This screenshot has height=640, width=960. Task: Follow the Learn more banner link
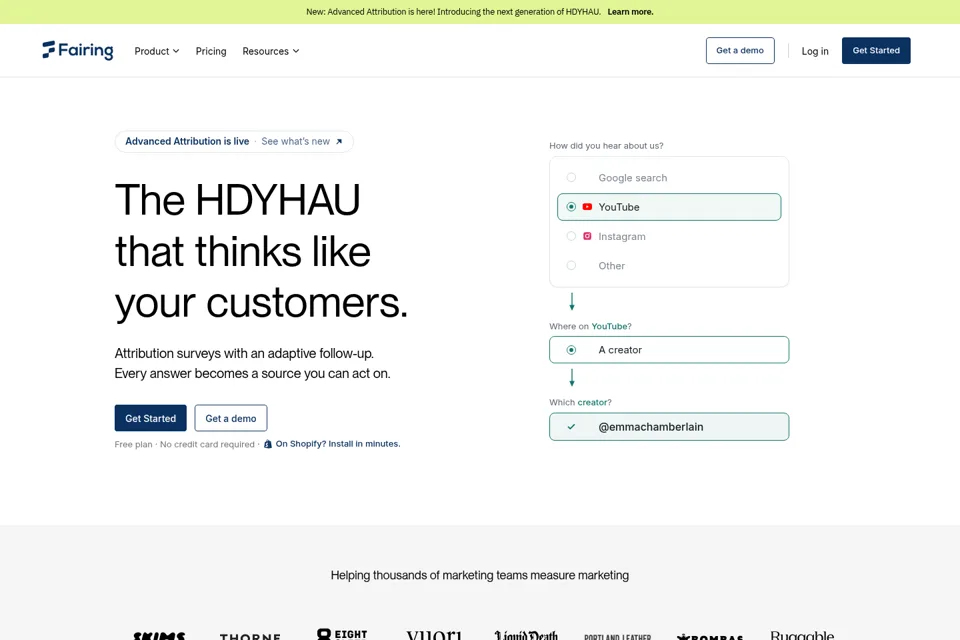pyautogui.click(x=630, y=12)
